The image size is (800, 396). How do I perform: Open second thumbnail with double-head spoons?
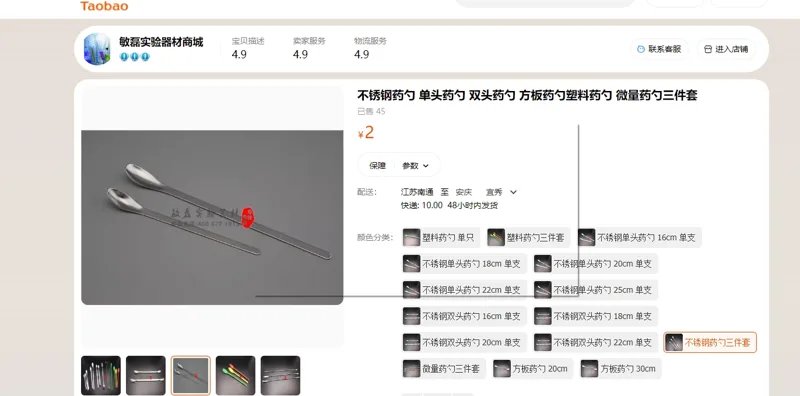click(146, 376)
